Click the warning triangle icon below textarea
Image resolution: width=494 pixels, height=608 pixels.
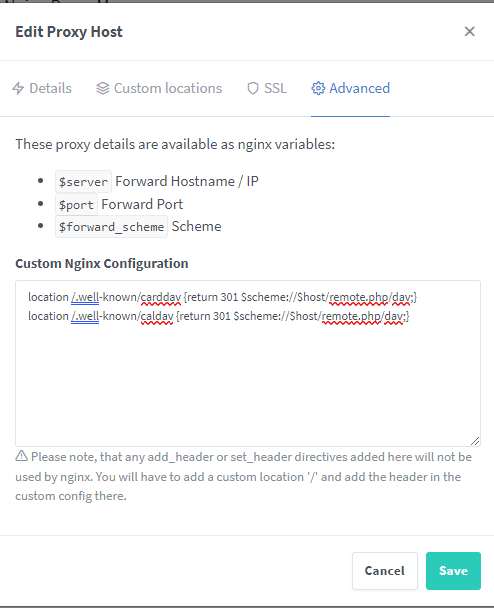[x=22, y=456]
